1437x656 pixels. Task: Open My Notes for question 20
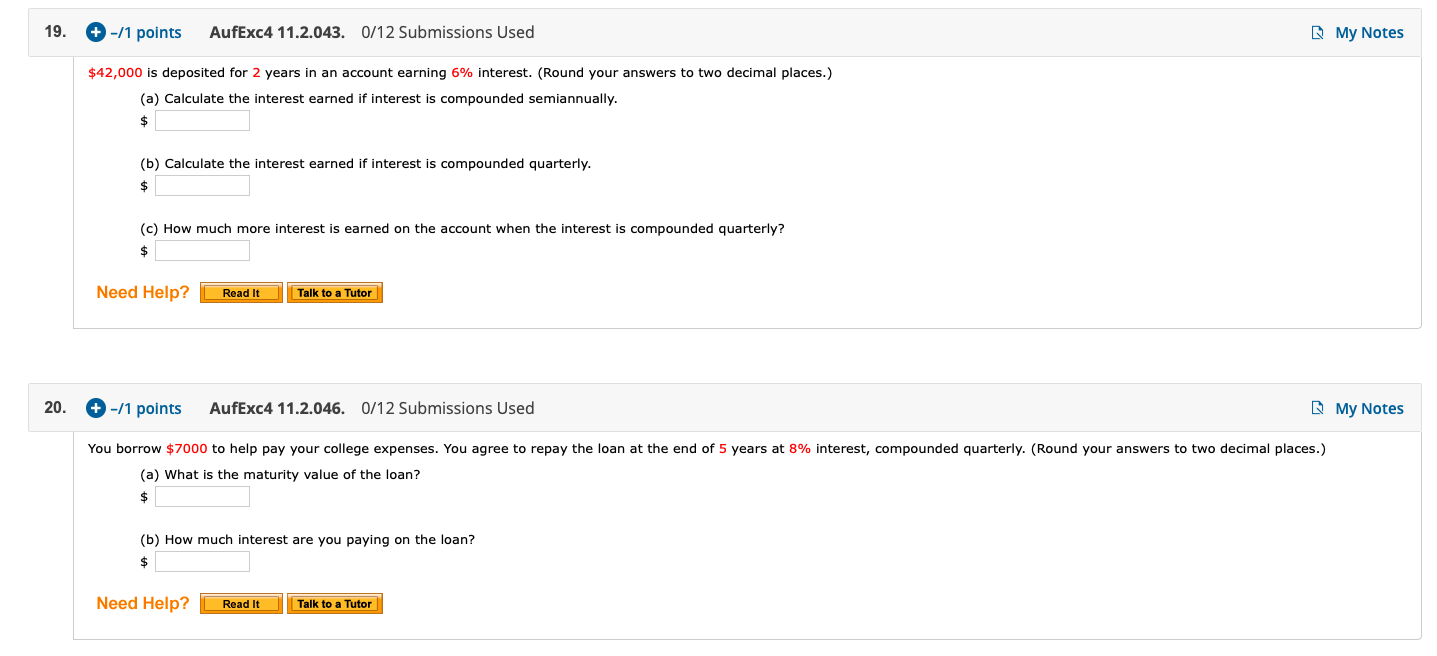(1369, 407)
